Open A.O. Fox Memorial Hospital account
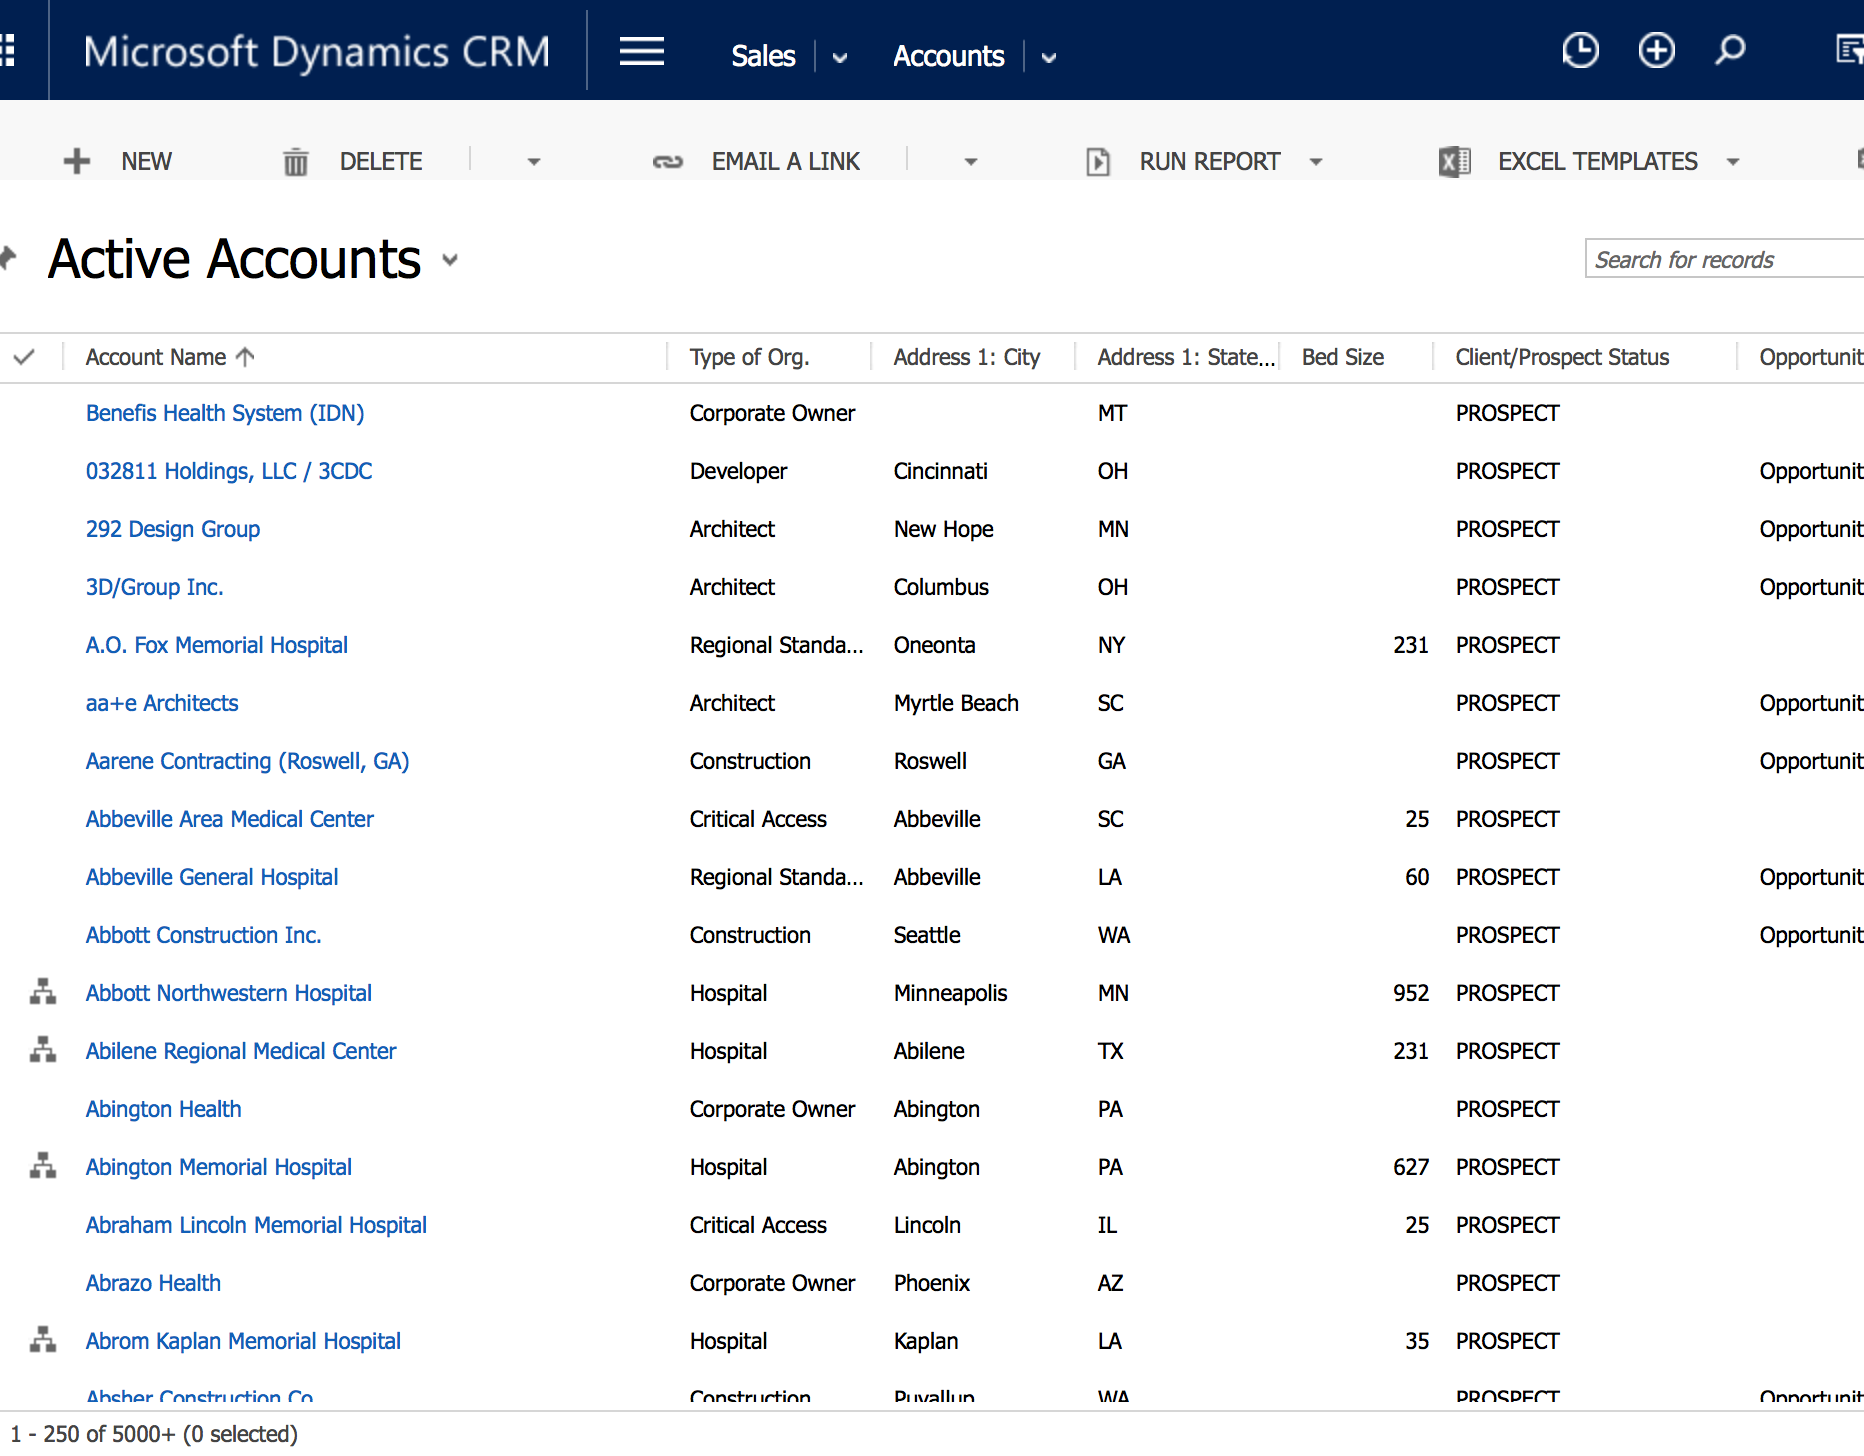Screen dimensions: 1864x1456 (217, 645)
